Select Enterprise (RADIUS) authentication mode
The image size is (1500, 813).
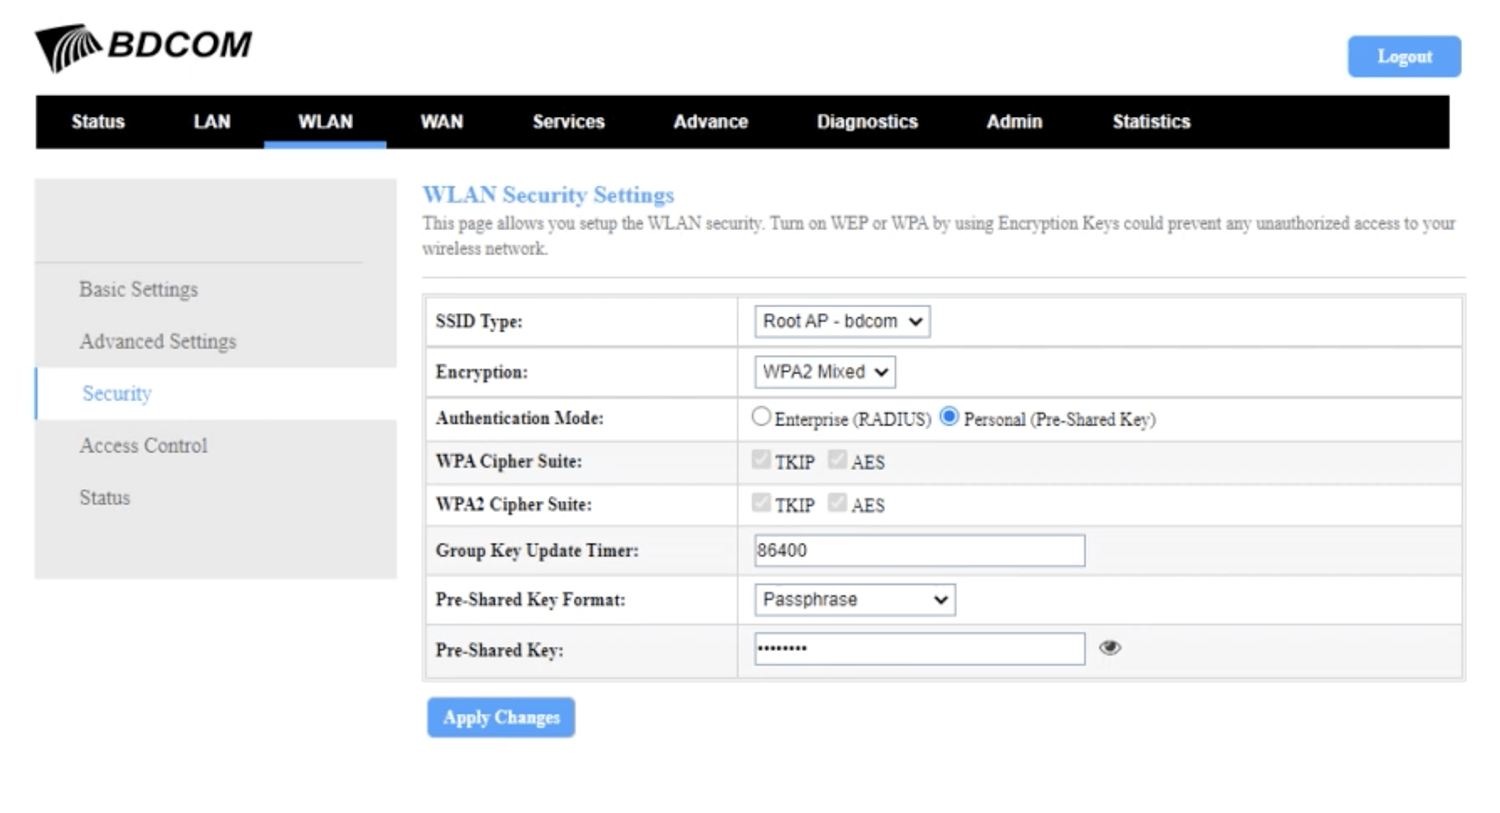pos(761,417)
